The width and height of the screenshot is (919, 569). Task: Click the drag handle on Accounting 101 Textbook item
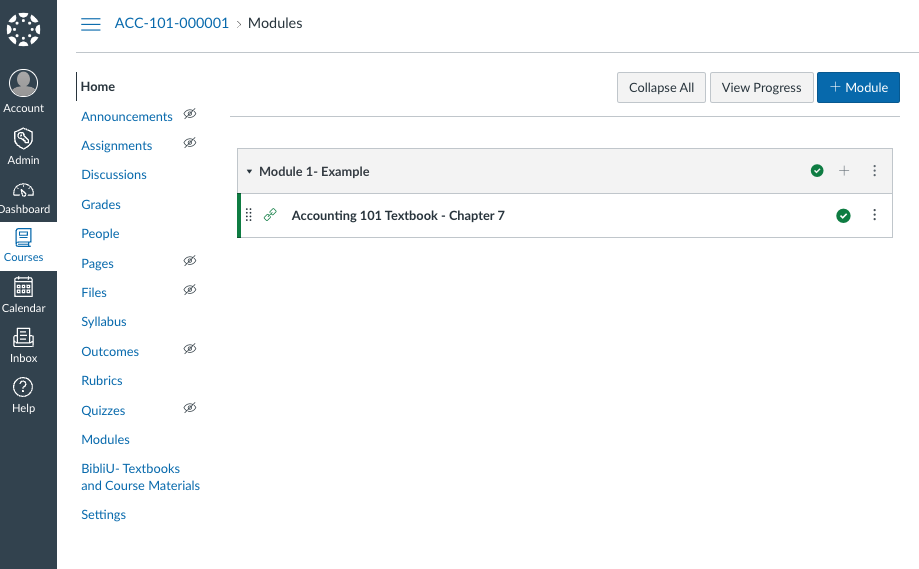coord(249,215)
